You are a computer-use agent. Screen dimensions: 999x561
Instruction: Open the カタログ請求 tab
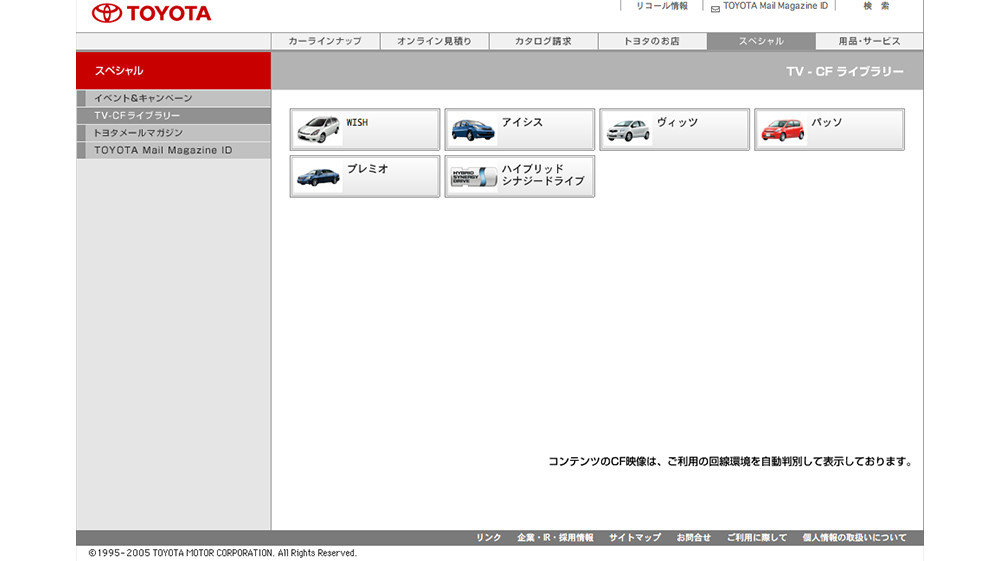pos(543,41)
